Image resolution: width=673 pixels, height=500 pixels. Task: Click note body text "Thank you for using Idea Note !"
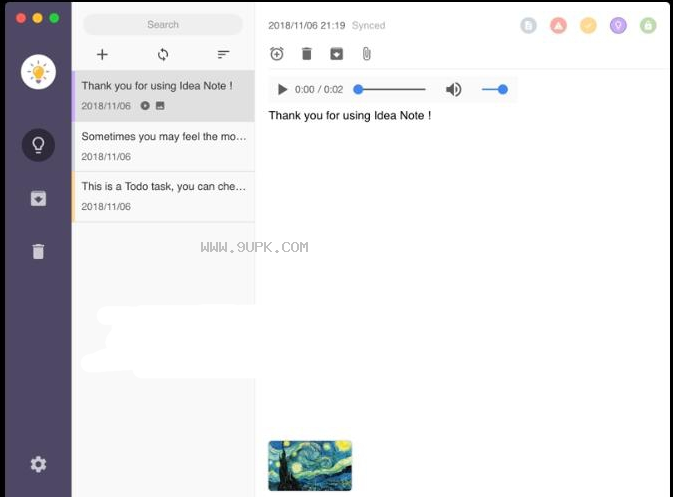click(350, 115)
